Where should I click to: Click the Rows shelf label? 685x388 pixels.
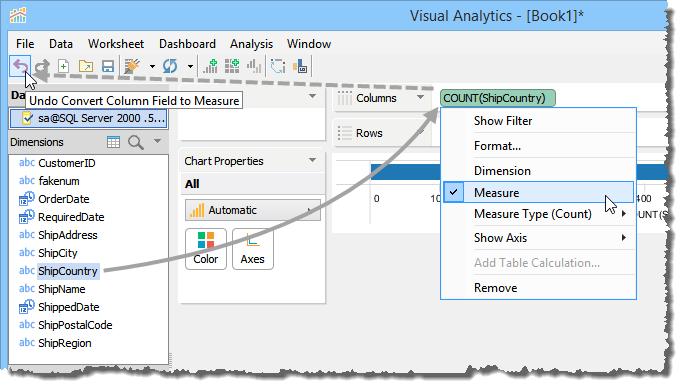pyautogui.click(x=369, y=133)
